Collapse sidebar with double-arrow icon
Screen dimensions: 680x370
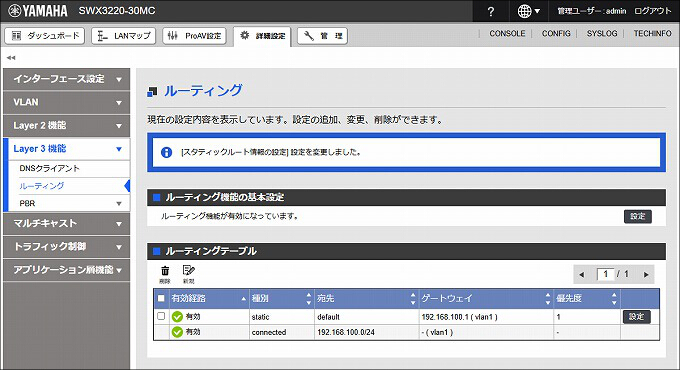11,58
